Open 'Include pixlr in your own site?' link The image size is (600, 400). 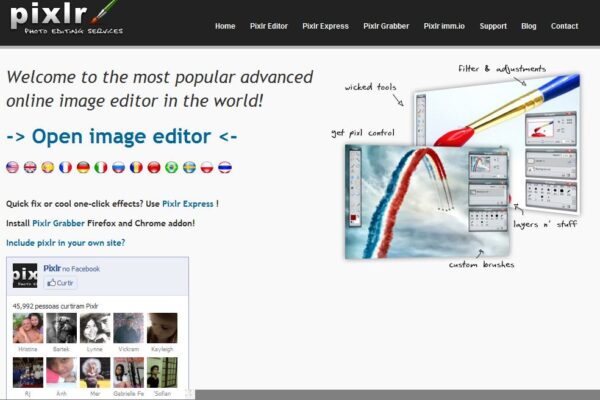66,243
